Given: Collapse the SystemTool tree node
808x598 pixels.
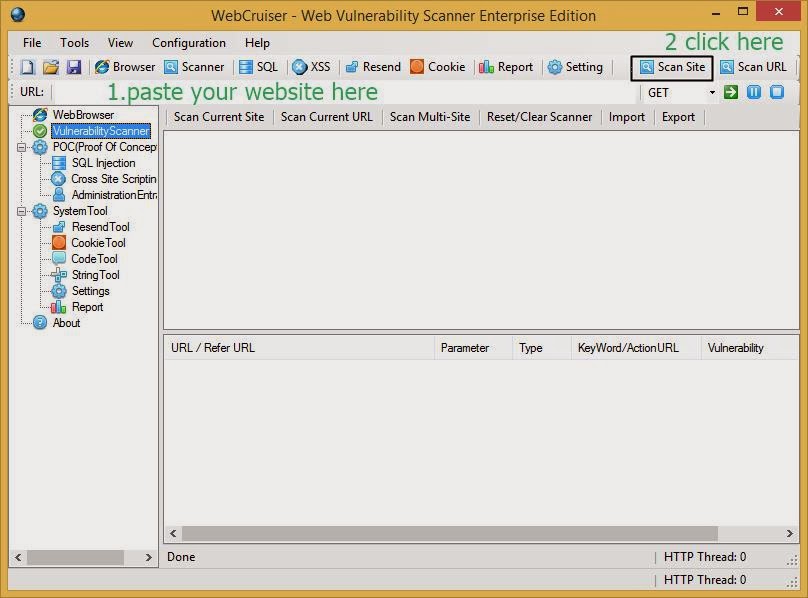Looking at the screenshot, I should pos(22,211).
